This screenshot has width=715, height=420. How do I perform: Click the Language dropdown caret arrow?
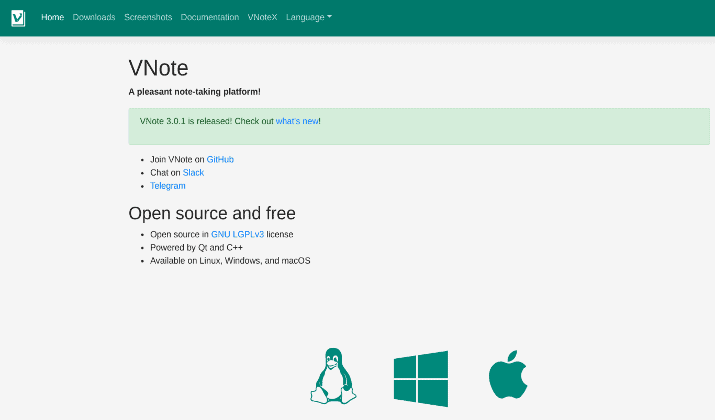click(330, 17)
